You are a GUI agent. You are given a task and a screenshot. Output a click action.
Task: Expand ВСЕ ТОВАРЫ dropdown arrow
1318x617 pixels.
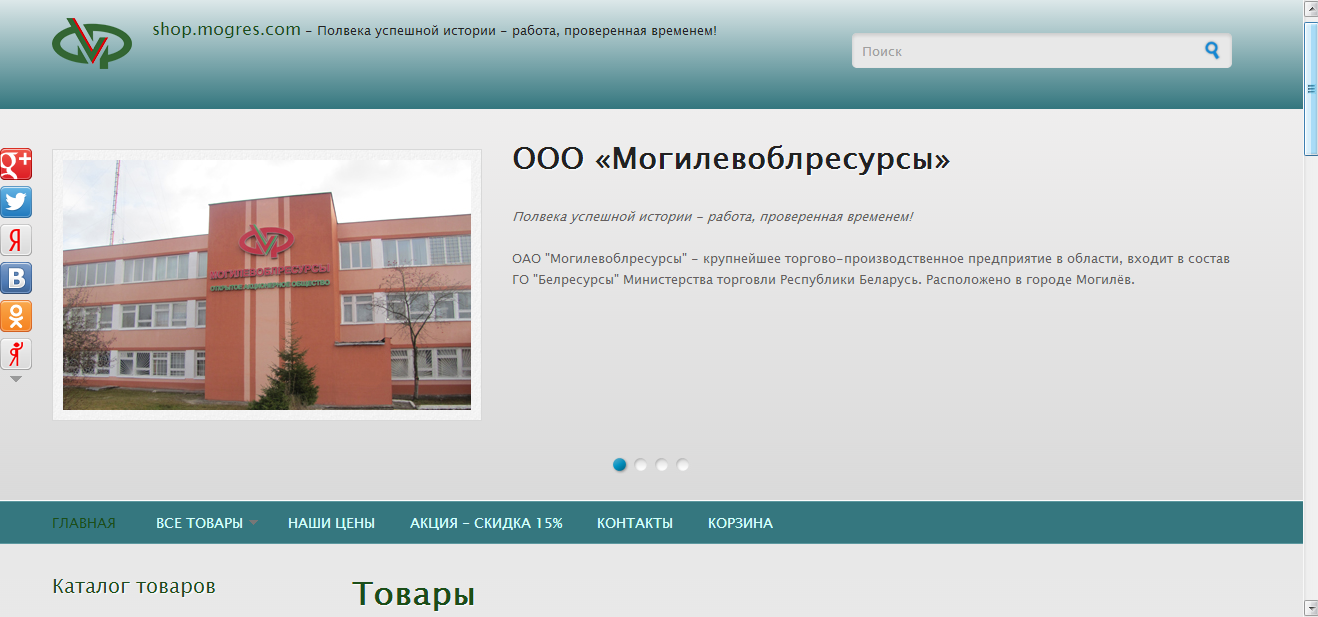point(253,523)
